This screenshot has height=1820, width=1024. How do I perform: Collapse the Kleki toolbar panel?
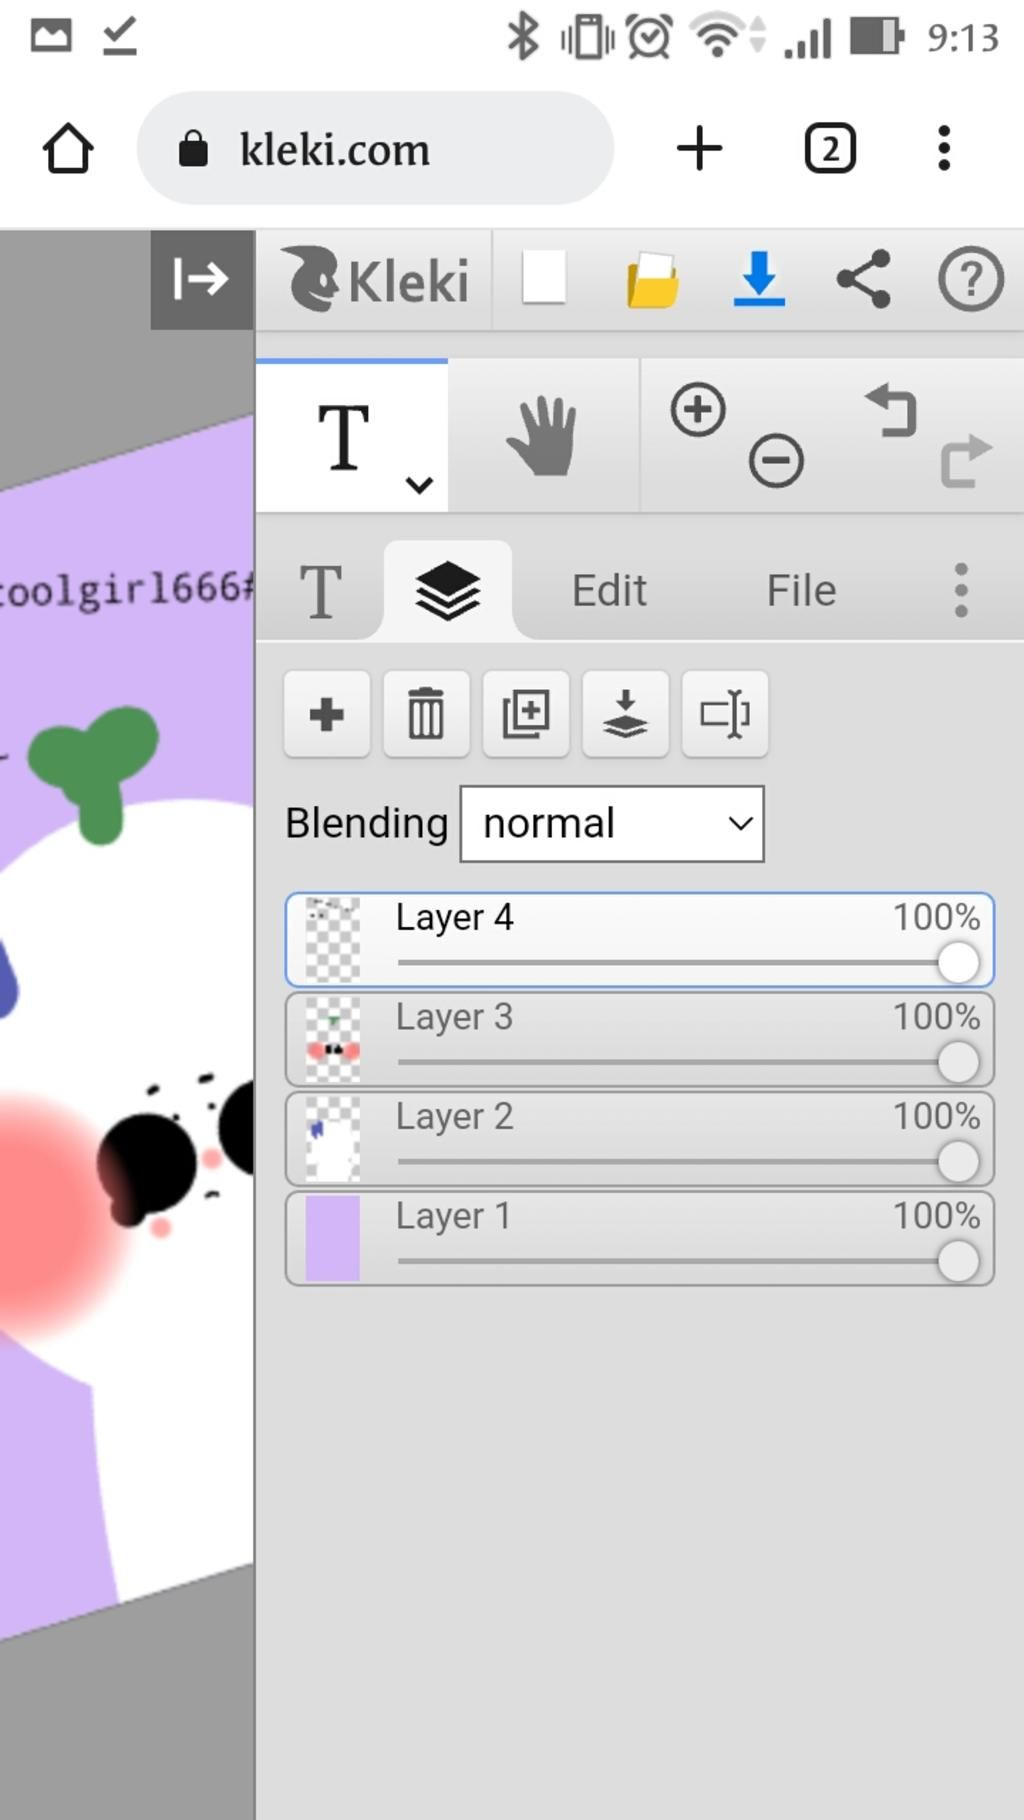tap(201, 279)
